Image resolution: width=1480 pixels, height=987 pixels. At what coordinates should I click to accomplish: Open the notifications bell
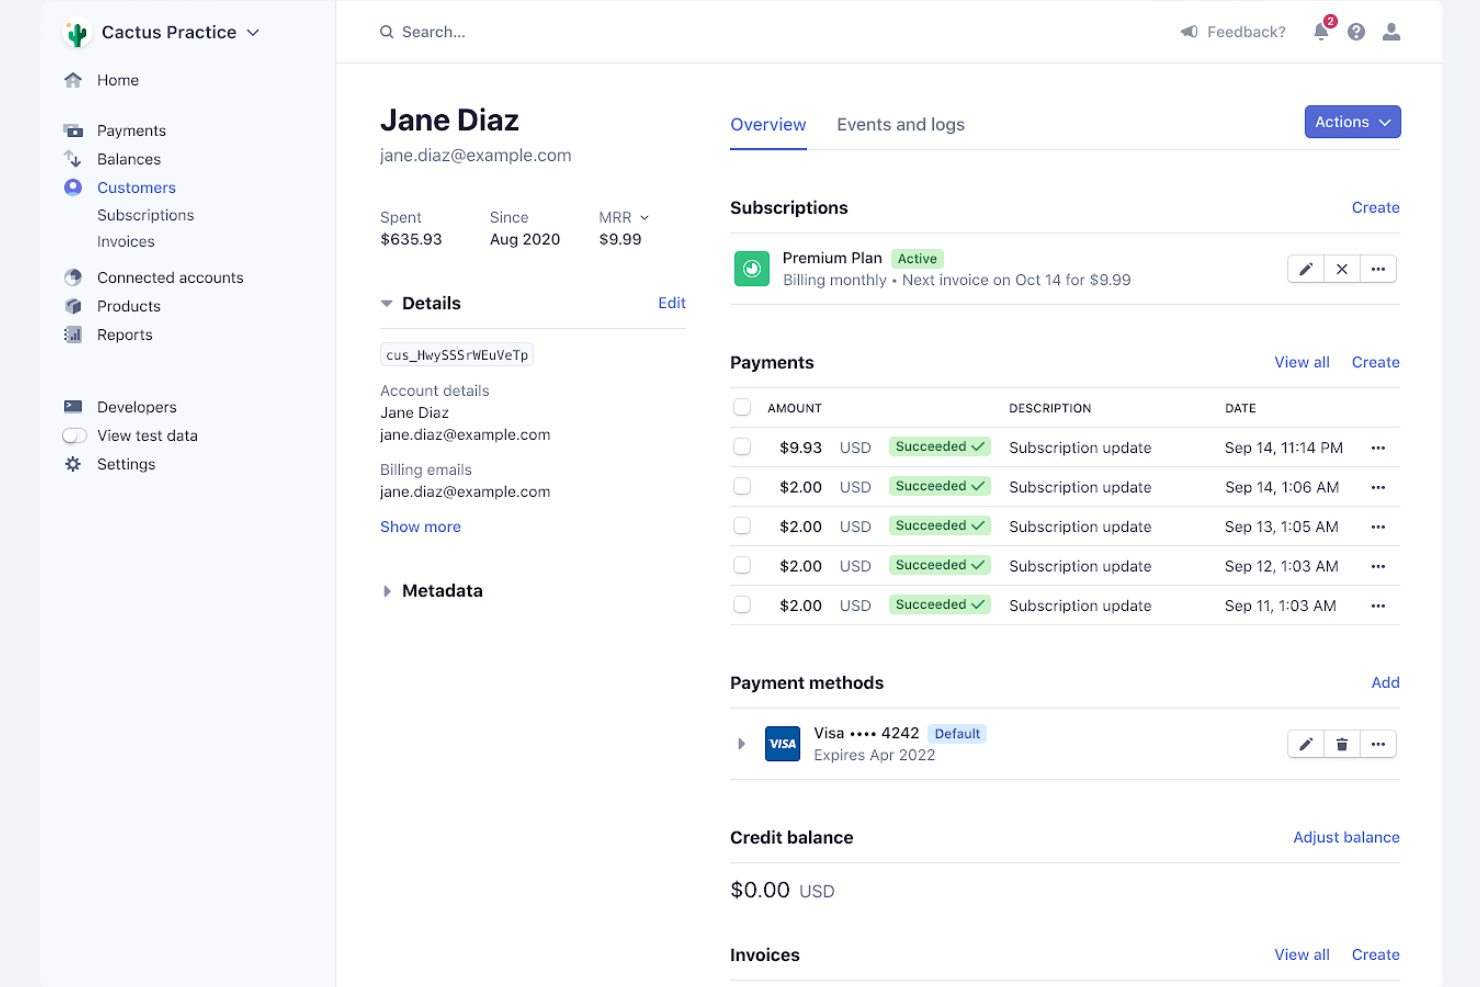1322,31
